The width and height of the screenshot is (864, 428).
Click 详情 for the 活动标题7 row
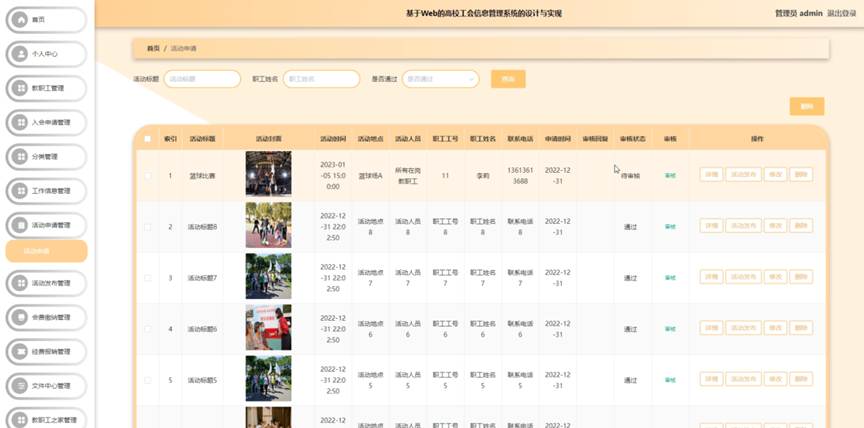(x=711, y=277)
